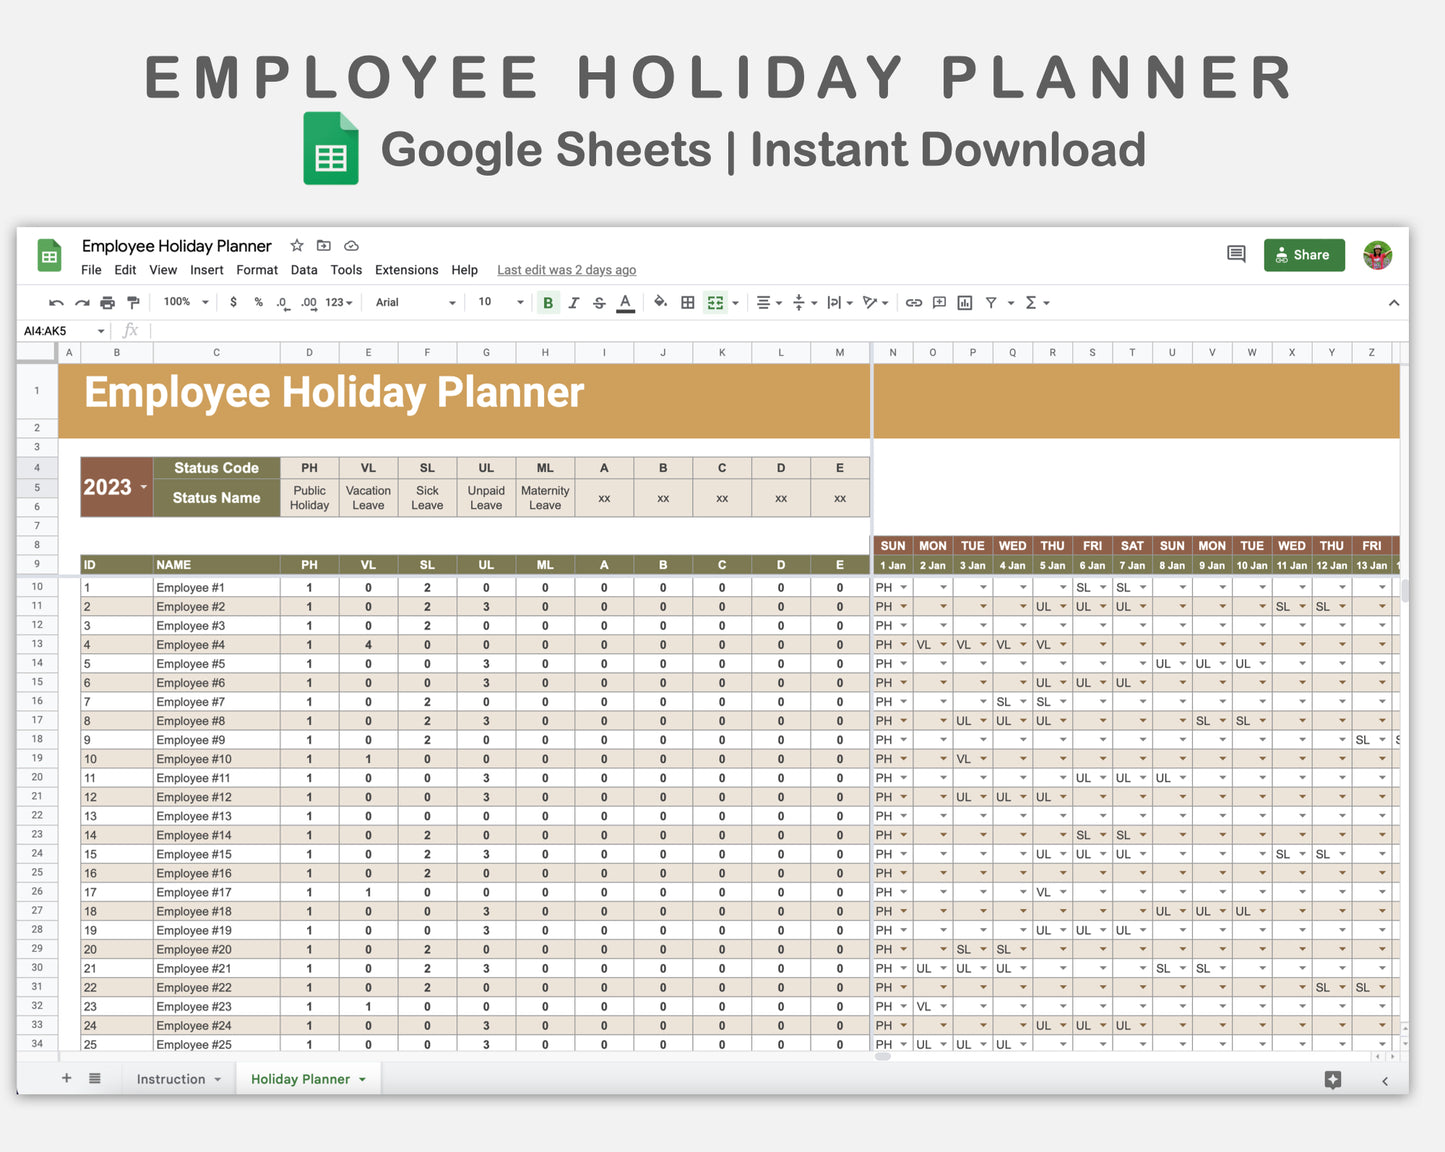Open the text color picker
Viewport: 1445px width, 1152px height.
625,302
